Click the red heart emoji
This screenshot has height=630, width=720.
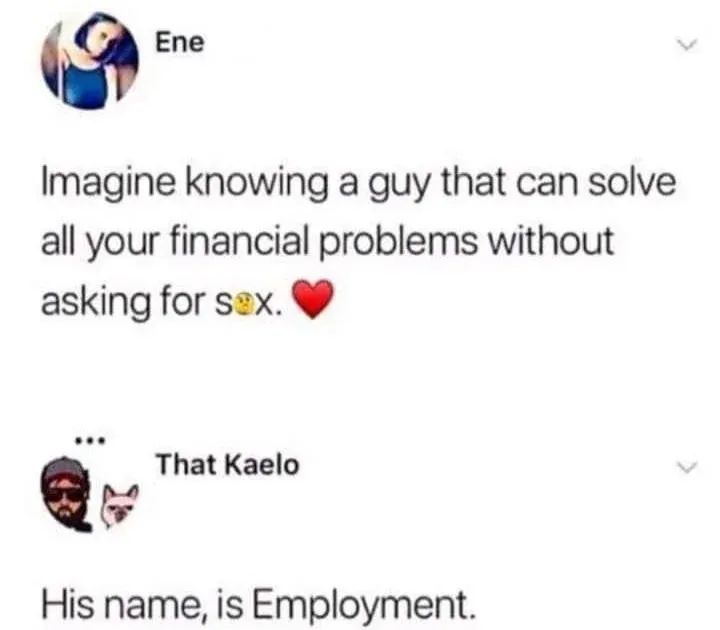[x=313, y=299]
